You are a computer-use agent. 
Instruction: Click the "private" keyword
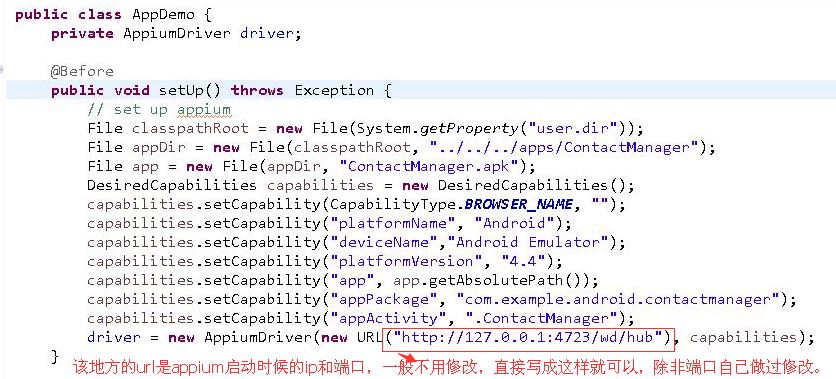click(x=82, y=34)
